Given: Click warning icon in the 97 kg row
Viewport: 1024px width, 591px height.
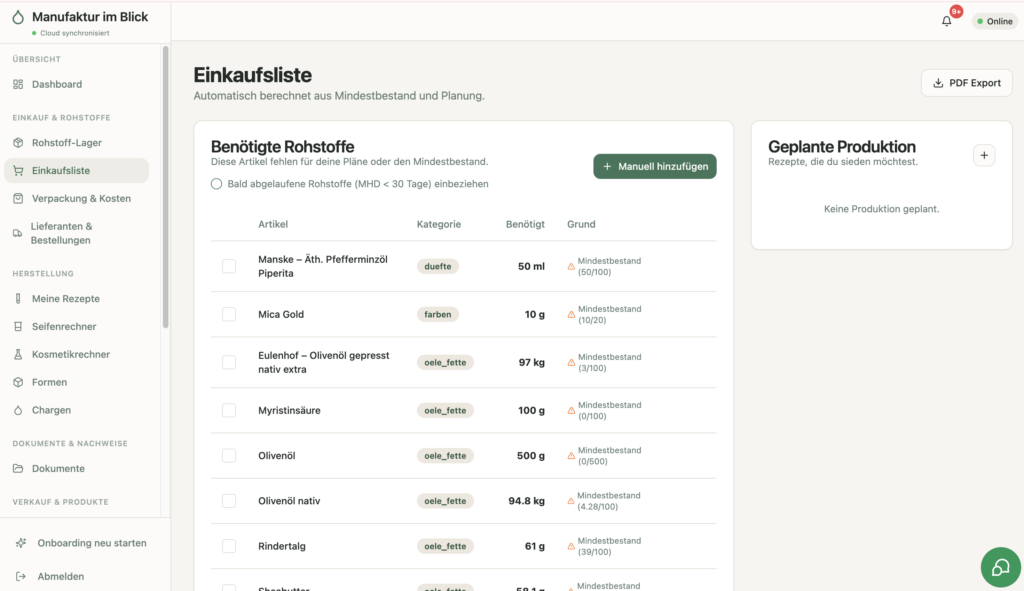Looking at the screenshot, I should point(571,362).
